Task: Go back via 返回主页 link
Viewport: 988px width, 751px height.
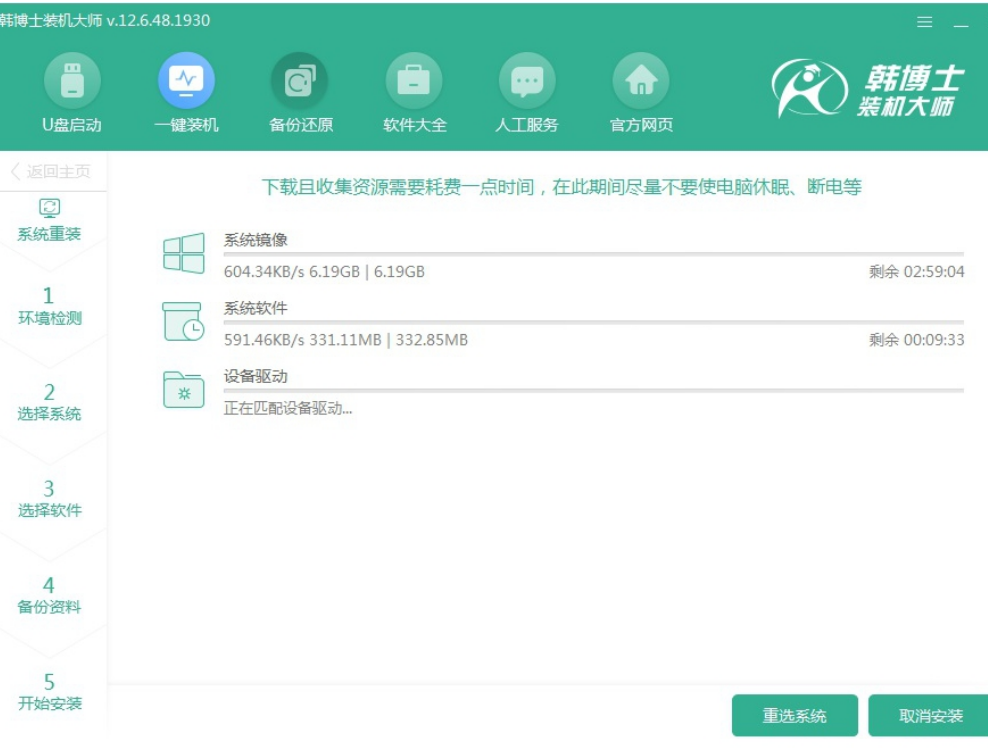Action: click(52, 172)
